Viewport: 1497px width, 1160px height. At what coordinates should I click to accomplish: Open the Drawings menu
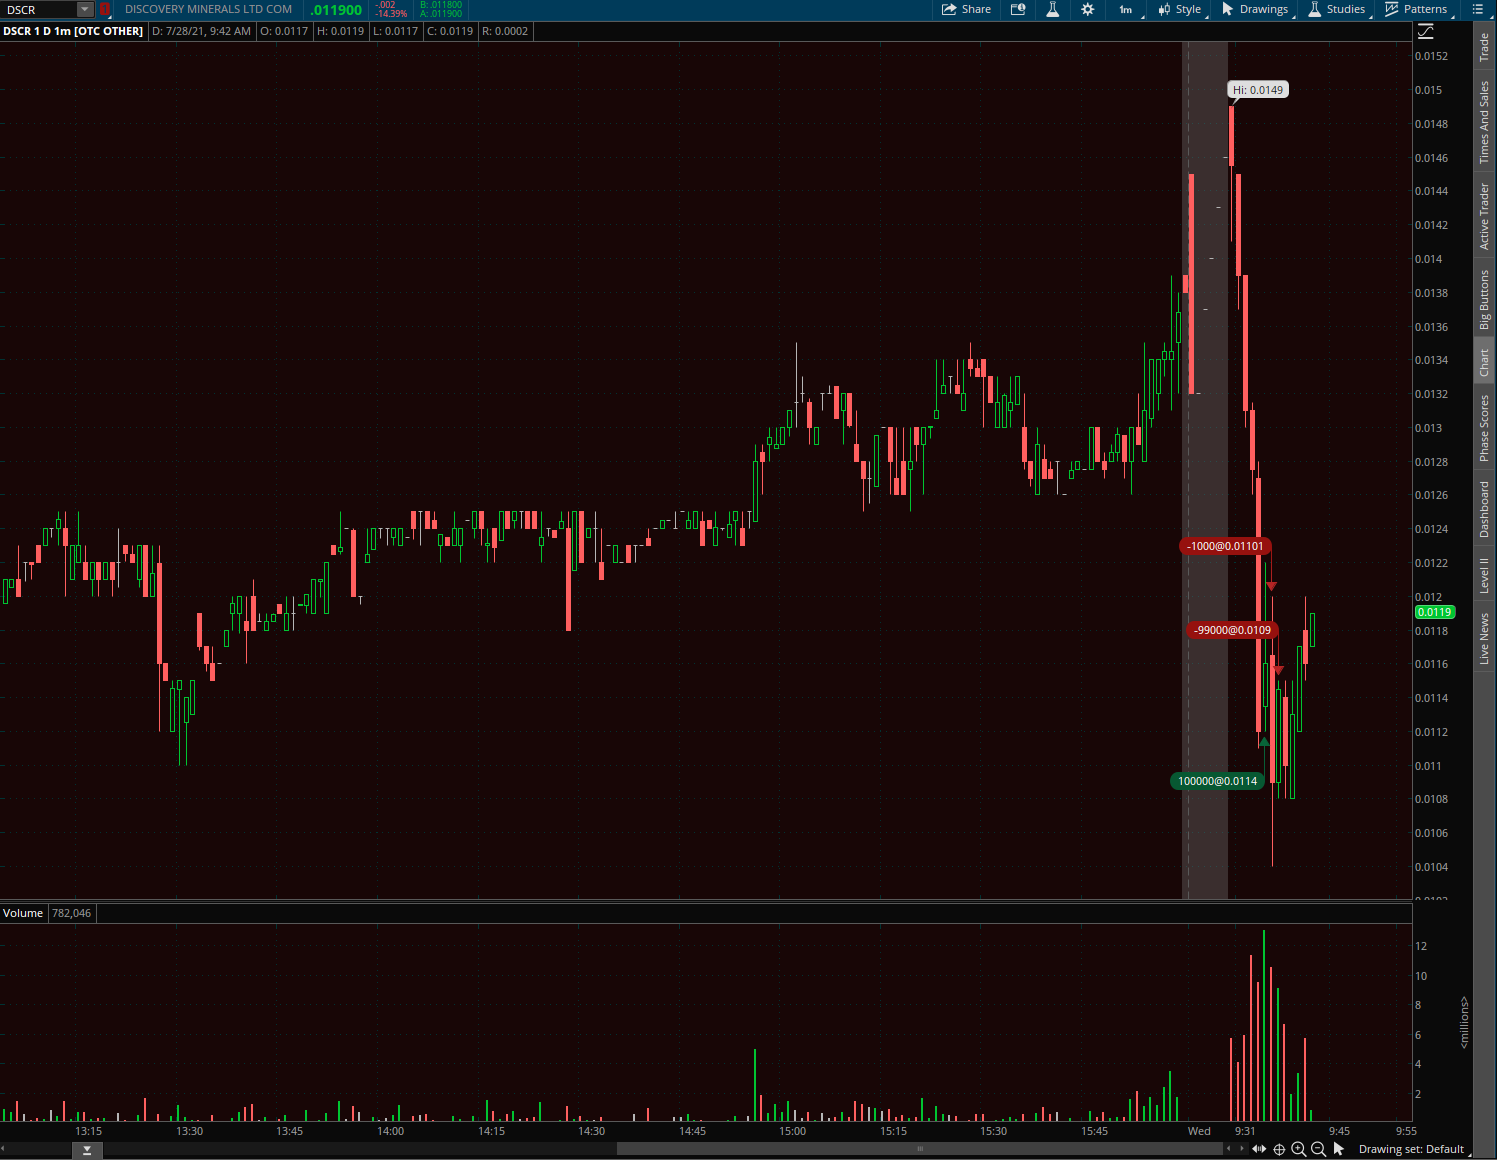(x=1256, y=10)
